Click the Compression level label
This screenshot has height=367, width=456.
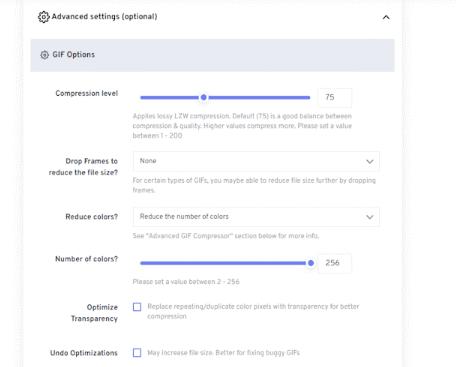tap(87, 93)
